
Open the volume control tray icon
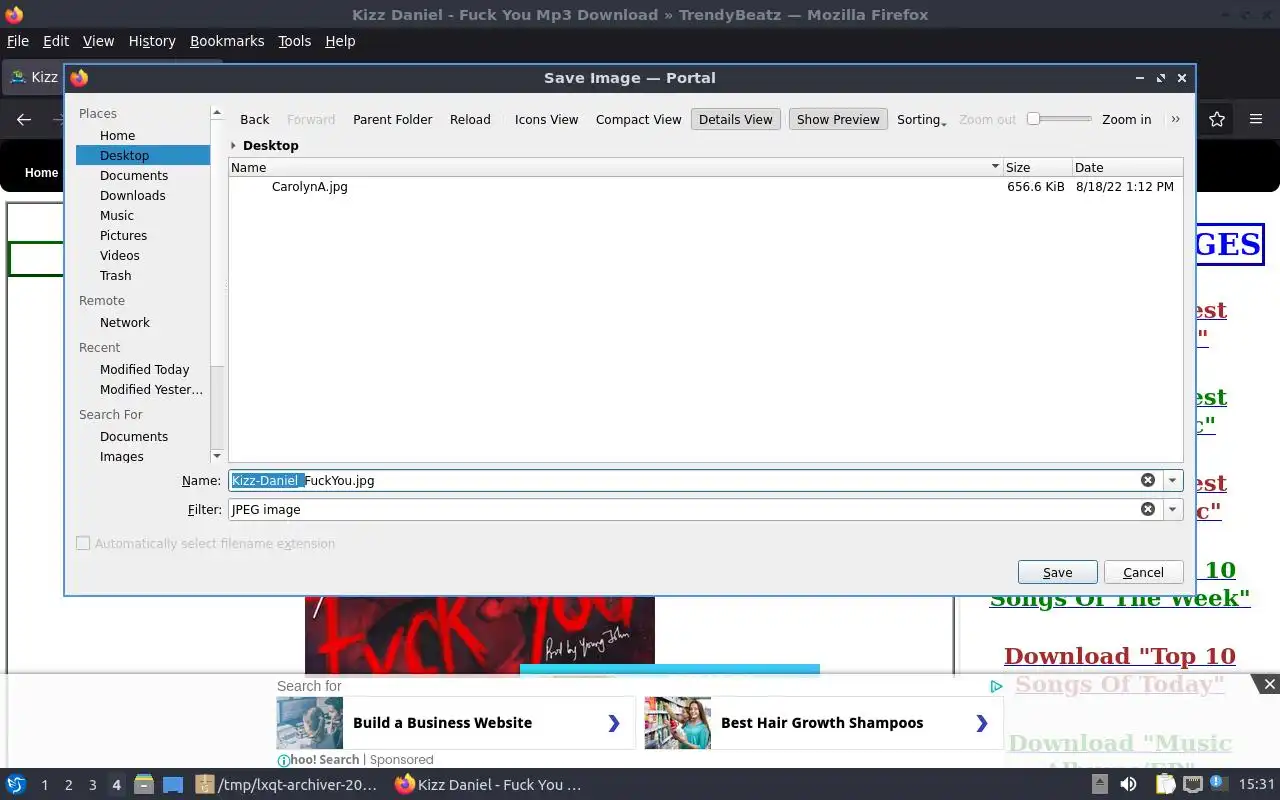pyautogui.click(x=1128, y=785)
